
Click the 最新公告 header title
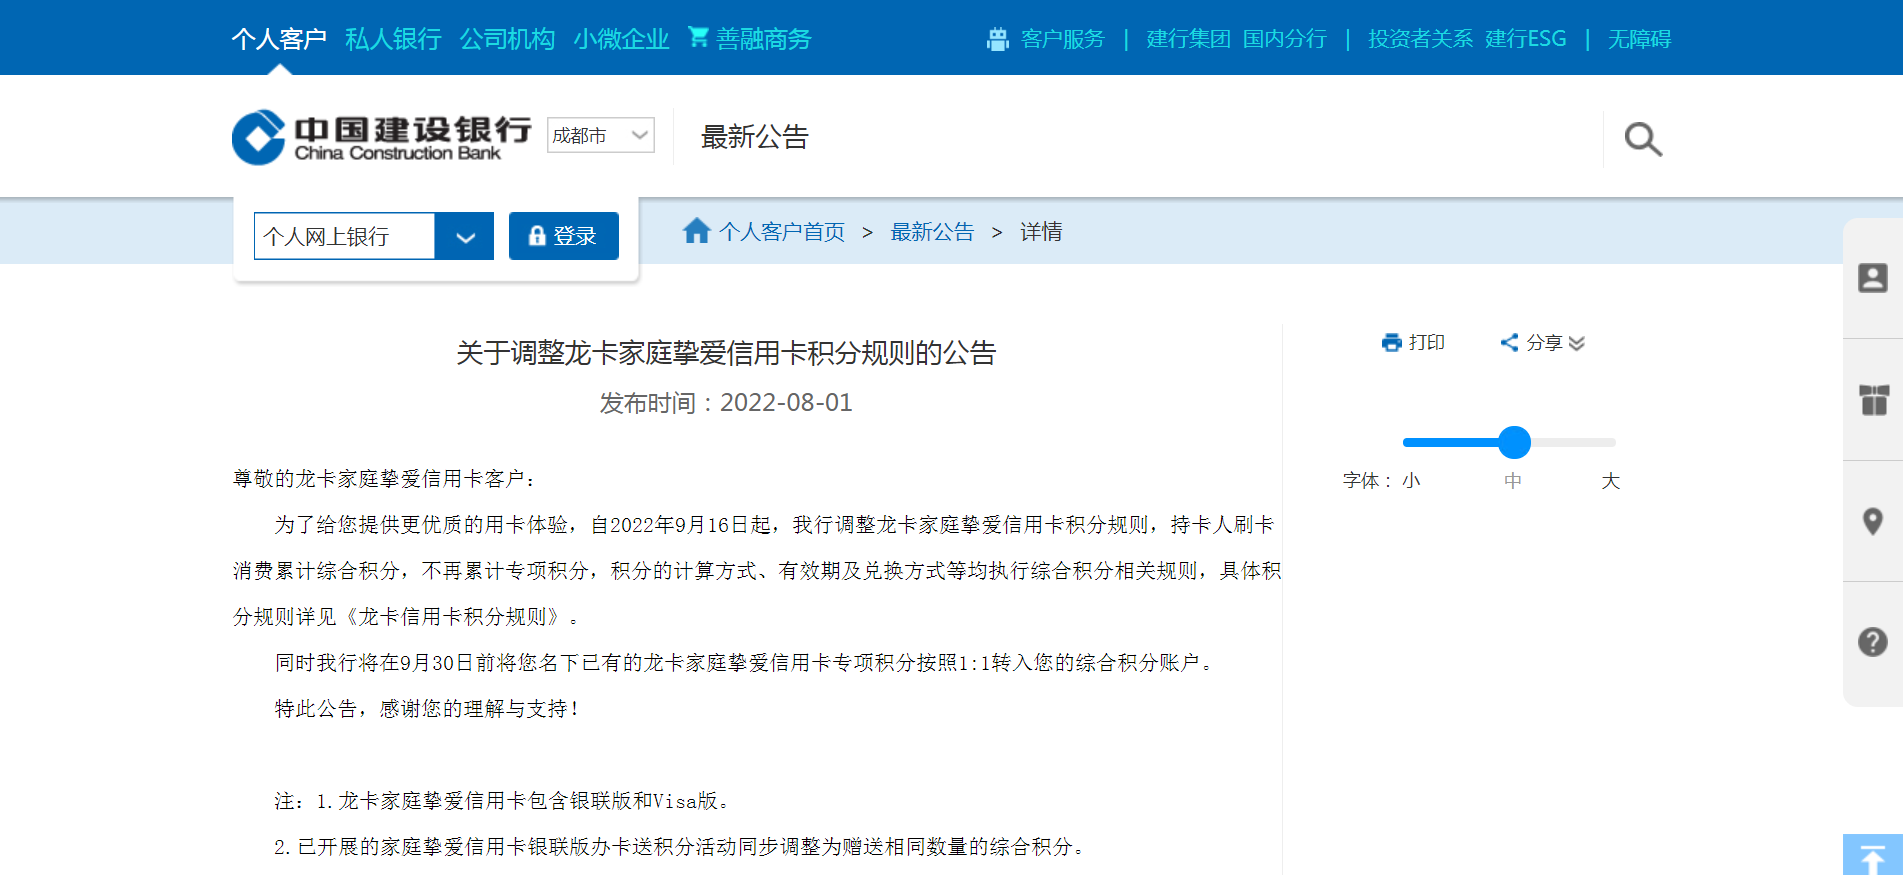(755, 137)
